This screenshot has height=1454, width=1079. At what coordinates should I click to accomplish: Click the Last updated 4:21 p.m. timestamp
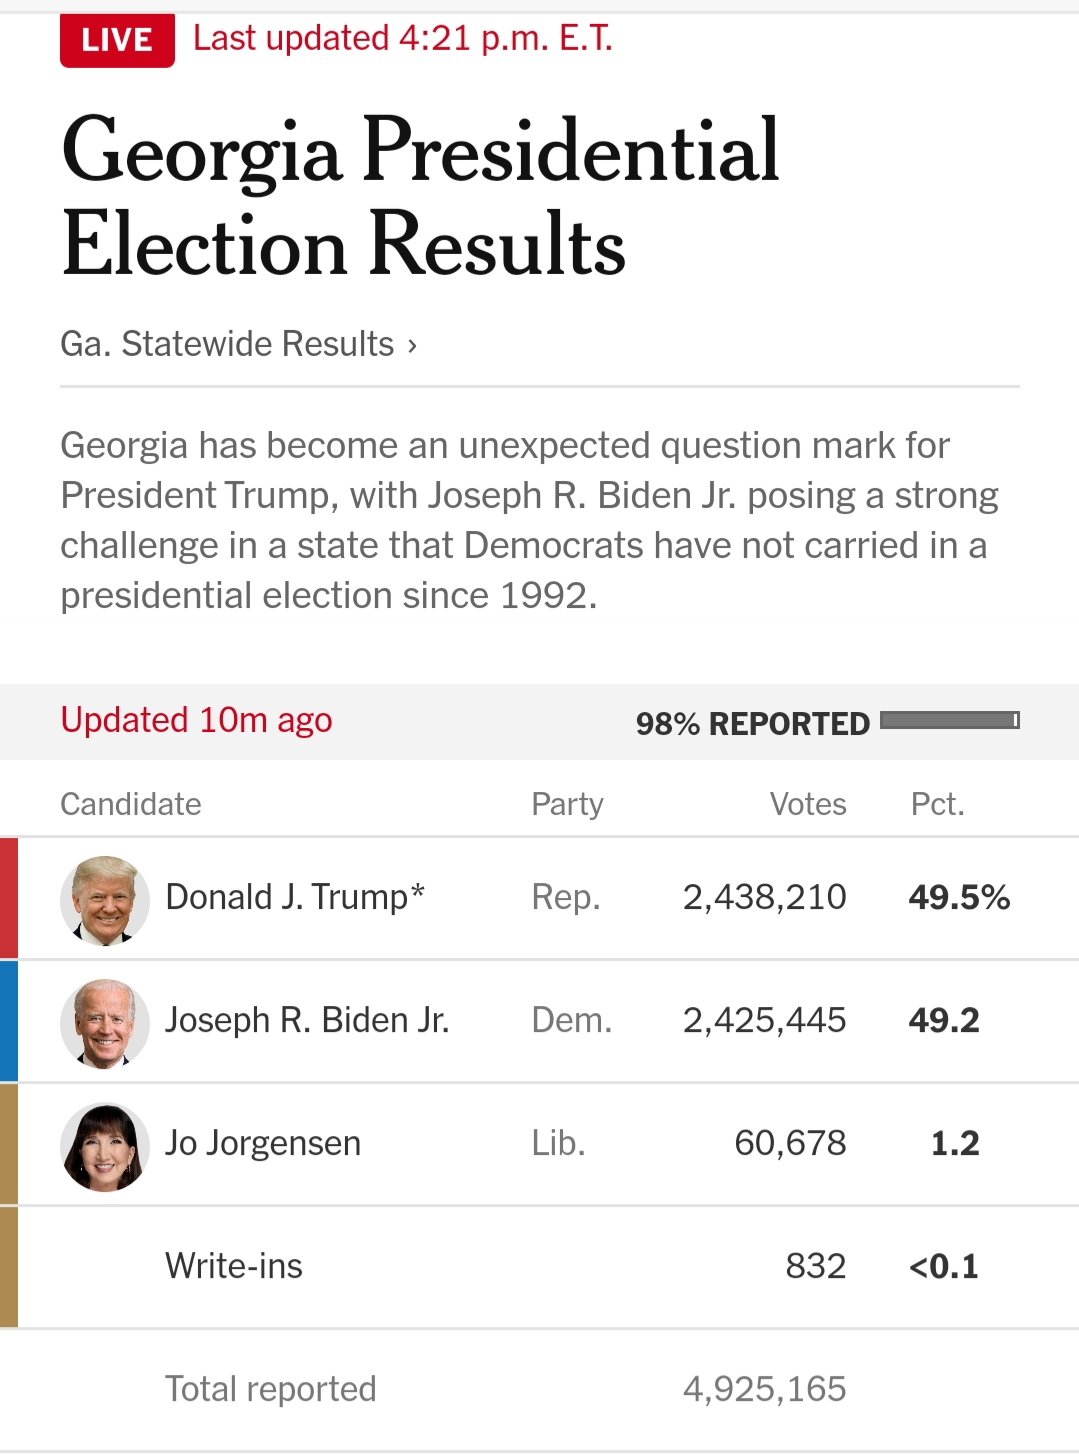[402, 39]
